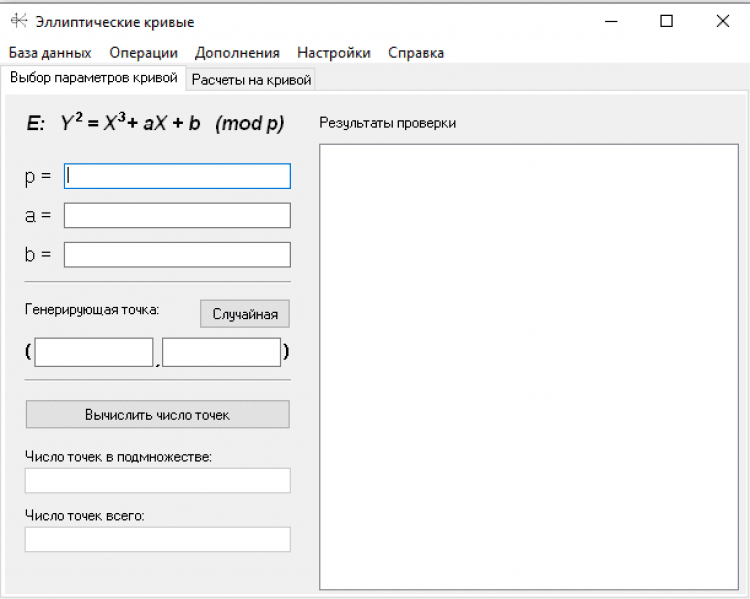The width and height of the screenshot is (750, 599).
Task: Switch to the Расчеты на кривой tab
Action: [252, 80]
